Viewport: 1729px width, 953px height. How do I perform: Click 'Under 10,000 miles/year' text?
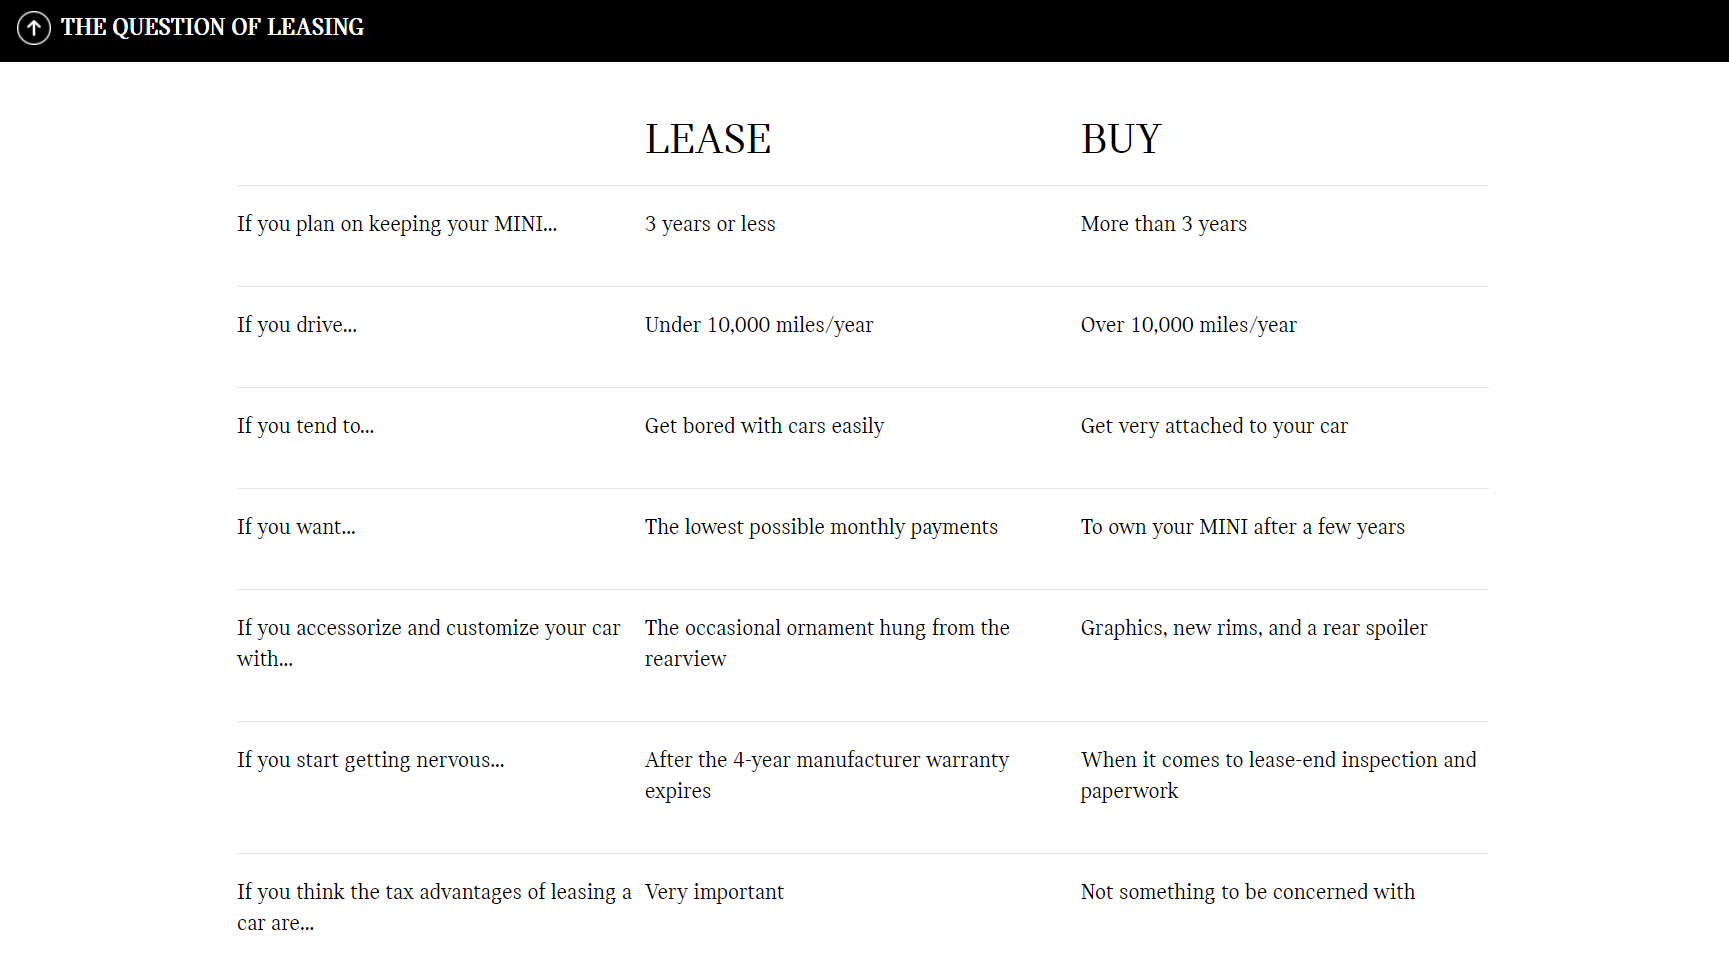759,325
